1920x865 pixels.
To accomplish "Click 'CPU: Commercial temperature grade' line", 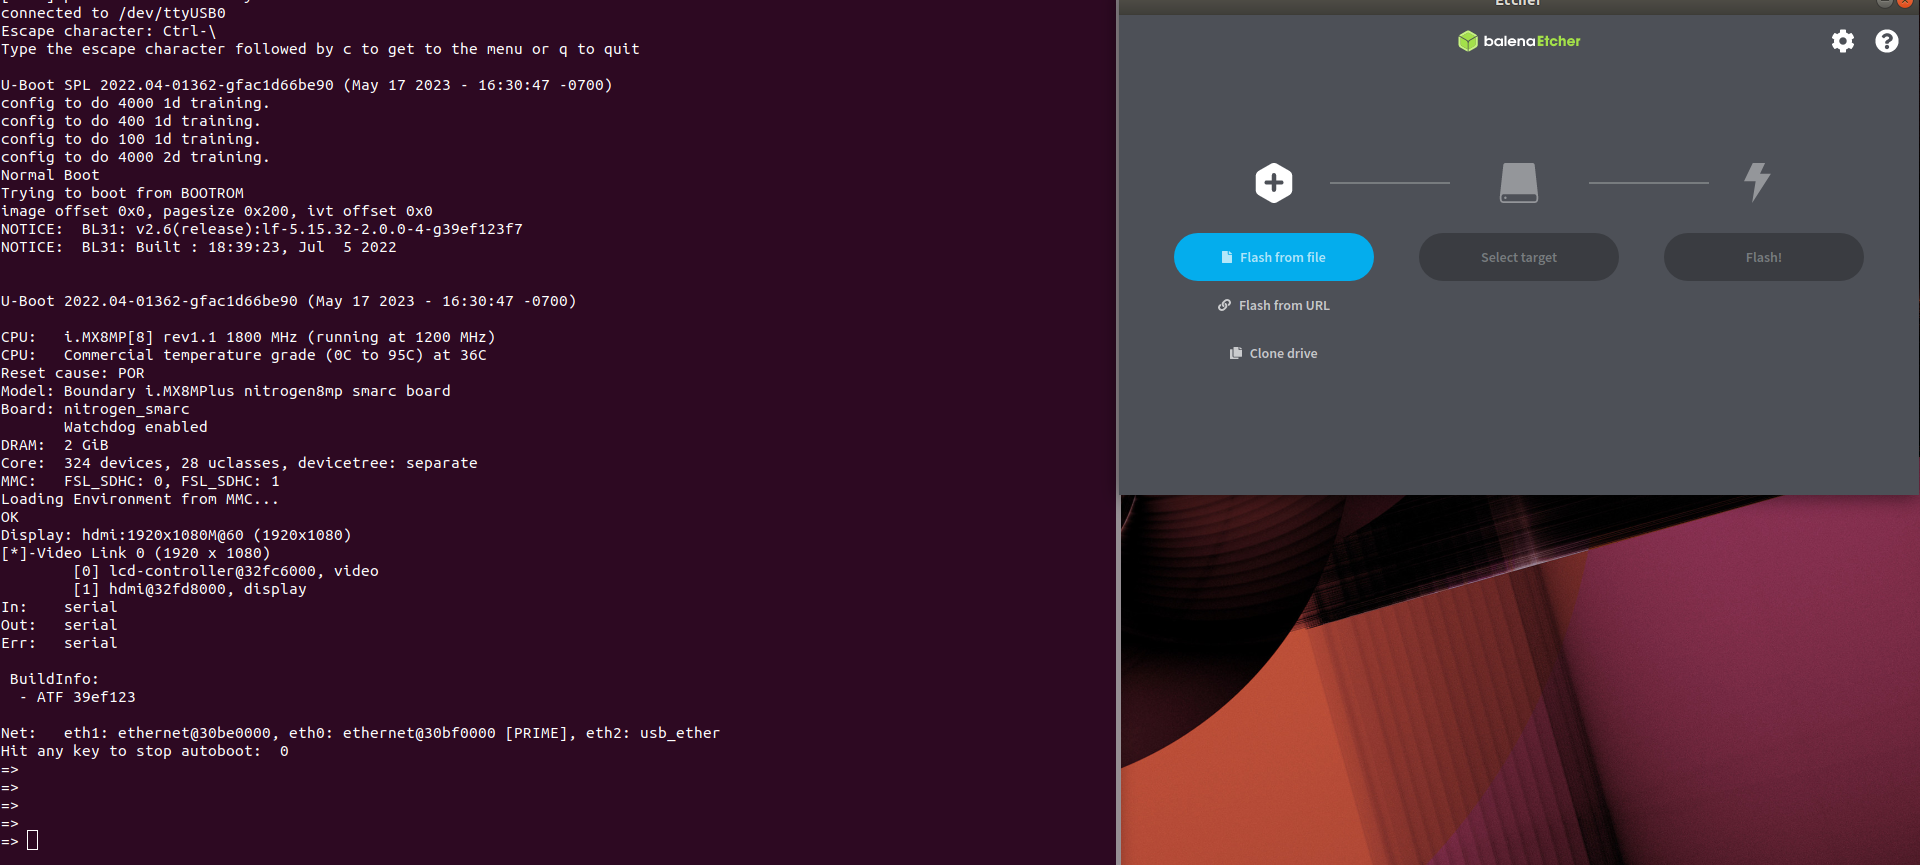I will pos(244,355).
